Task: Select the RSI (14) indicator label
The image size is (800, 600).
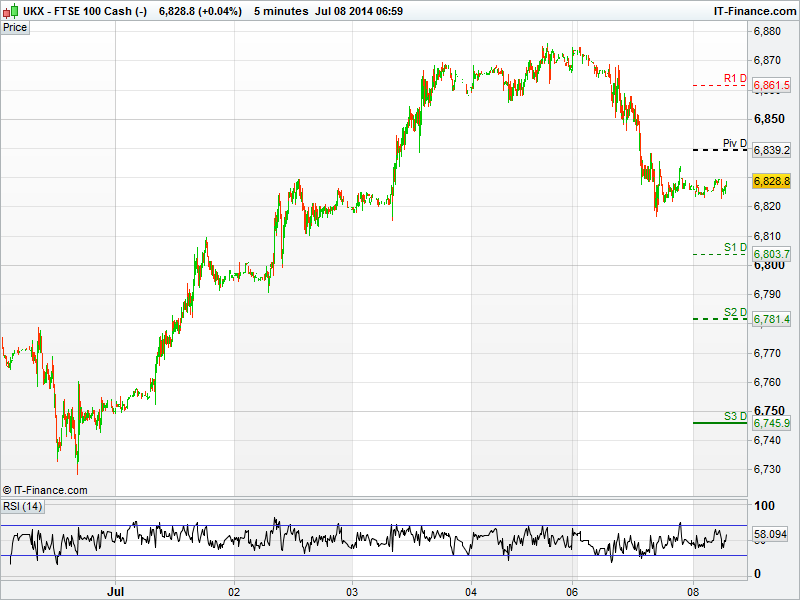Action: (x=23, y=507)
